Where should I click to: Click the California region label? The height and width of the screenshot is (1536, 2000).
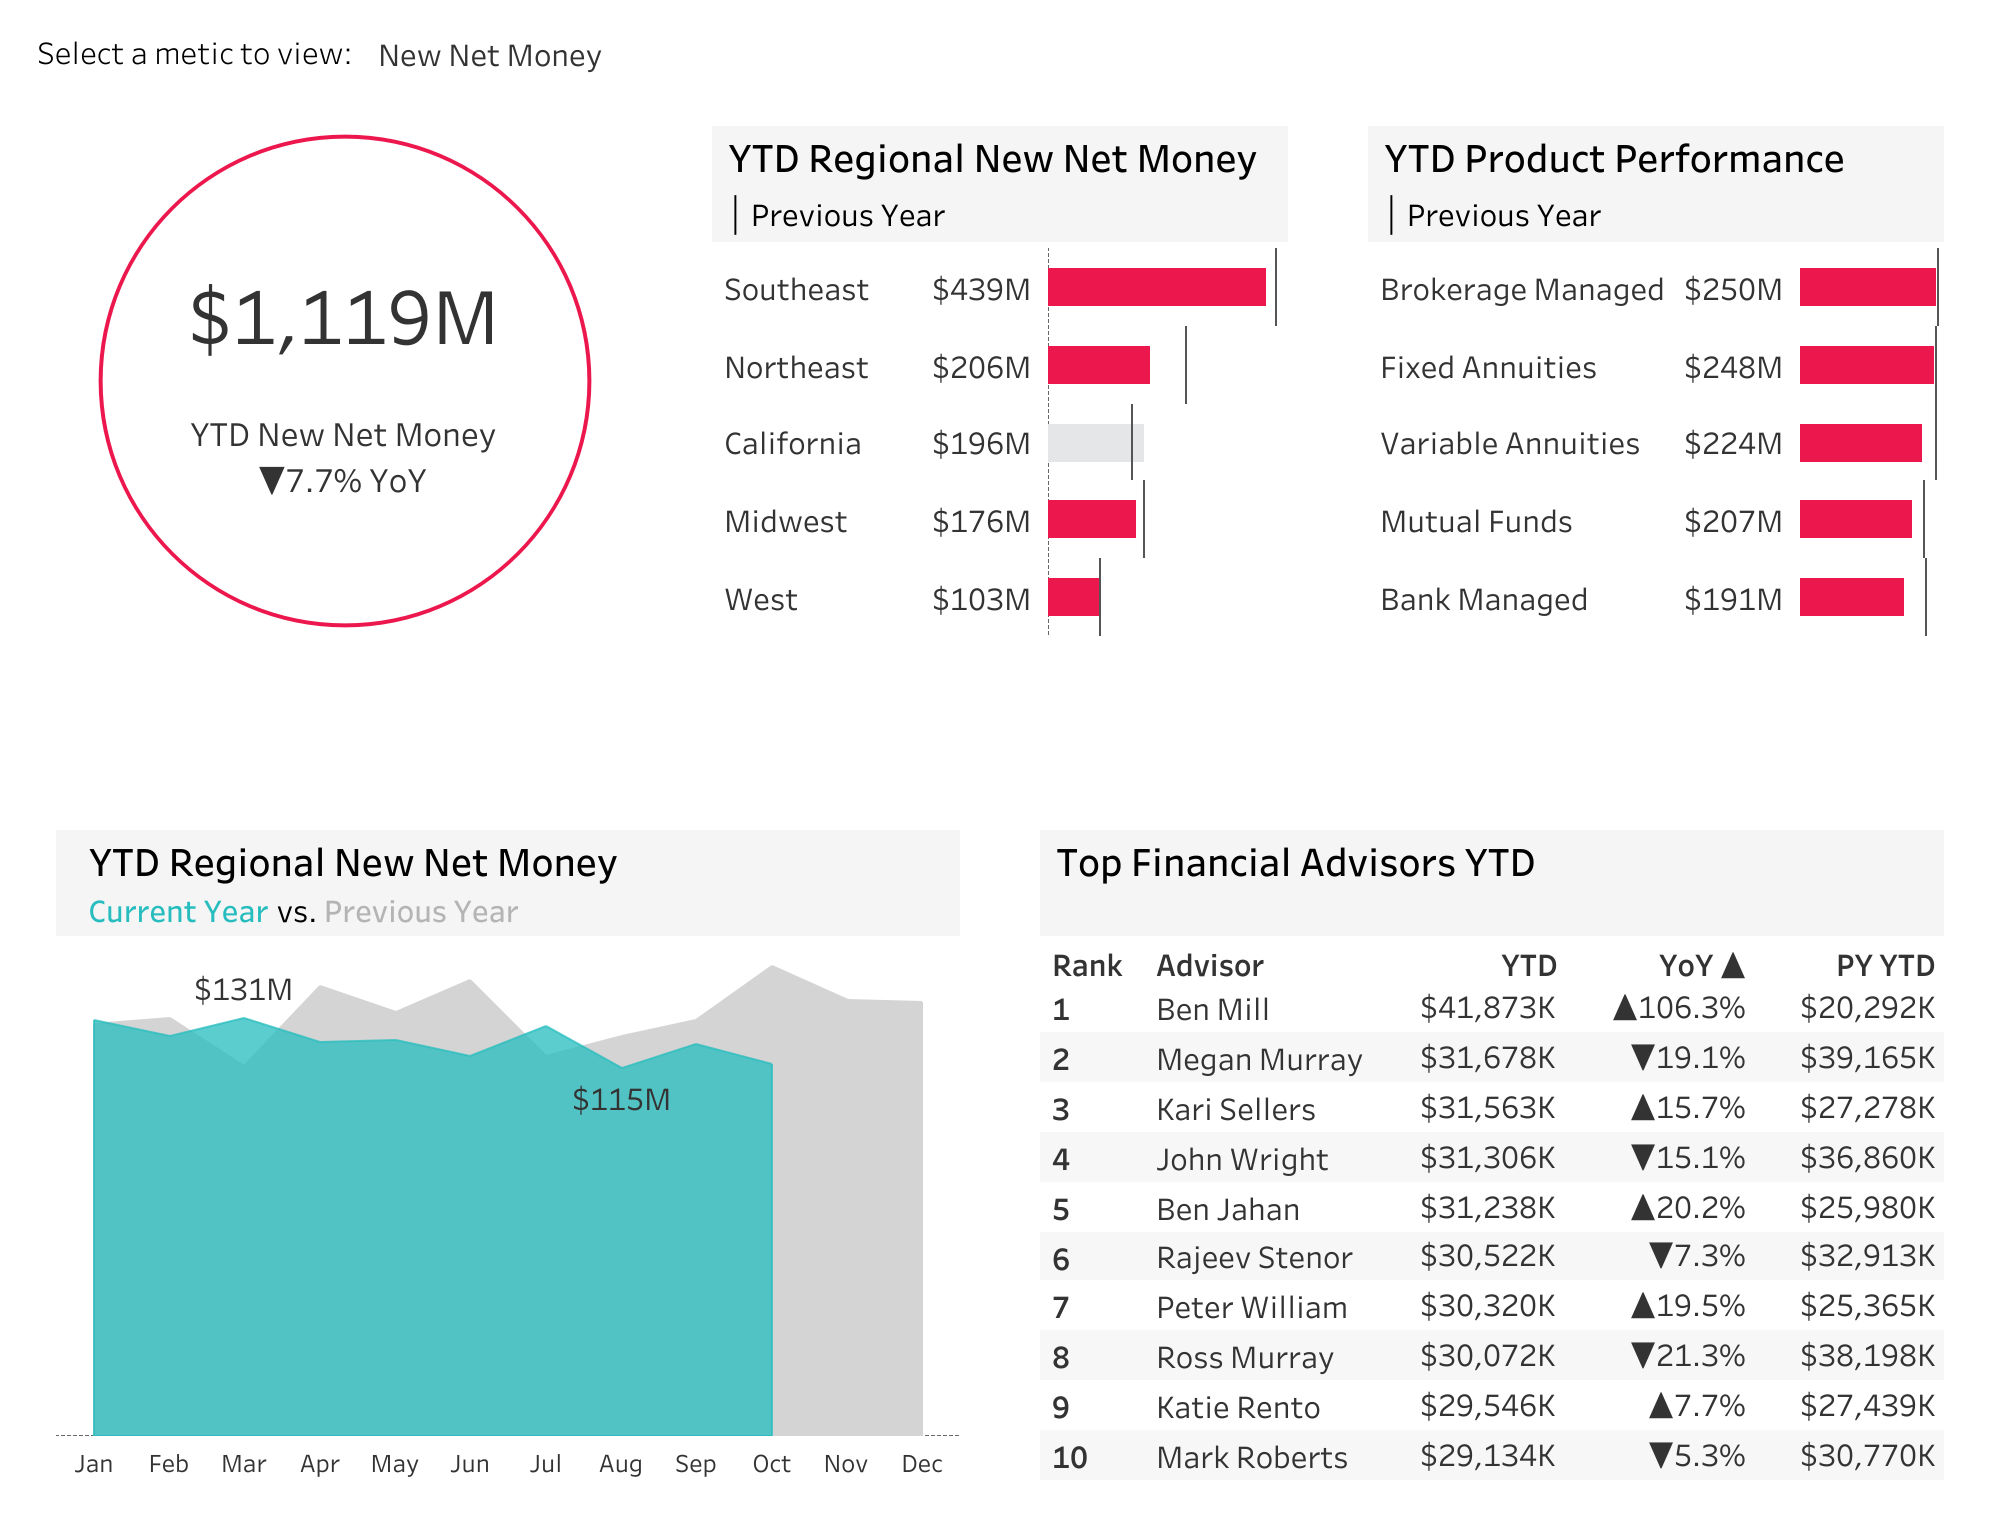792,444
